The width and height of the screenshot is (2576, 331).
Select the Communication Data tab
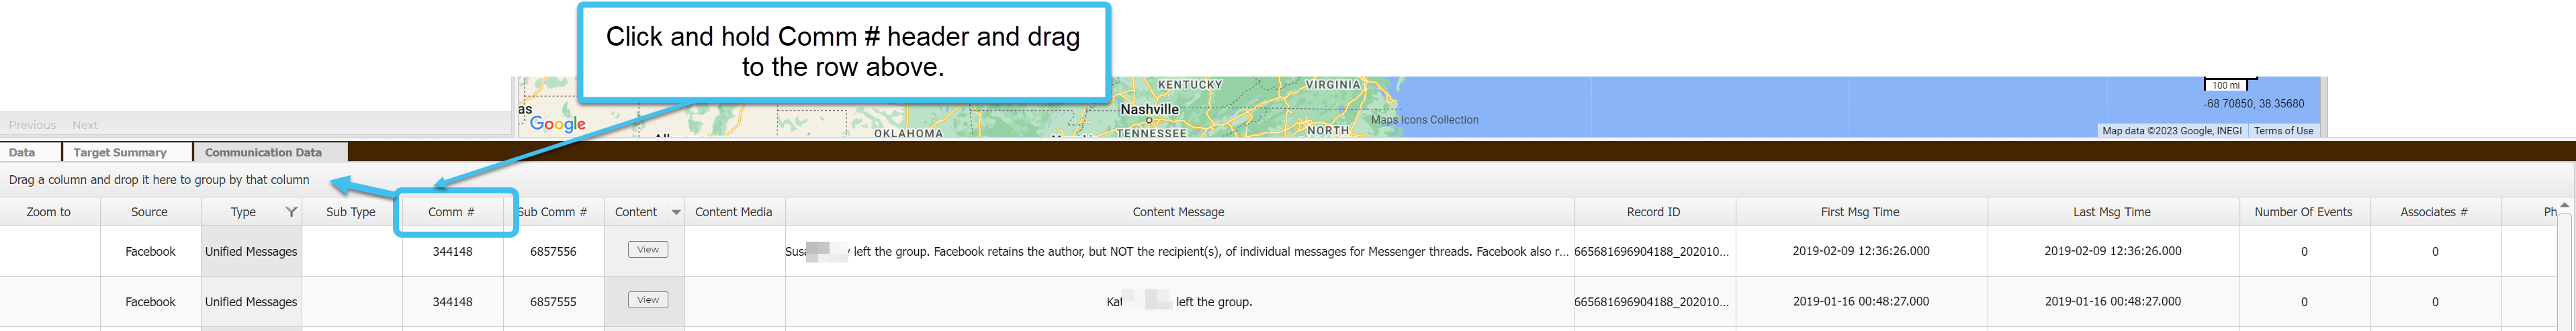pos(263,153)
